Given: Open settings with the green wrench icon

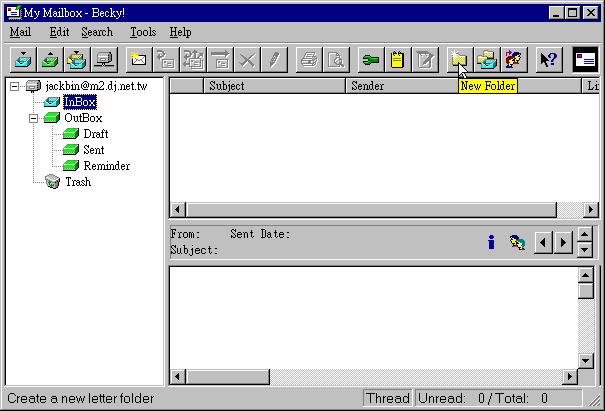Looking at the screenshot, I should pyautogui.click(x=371, y=60).
